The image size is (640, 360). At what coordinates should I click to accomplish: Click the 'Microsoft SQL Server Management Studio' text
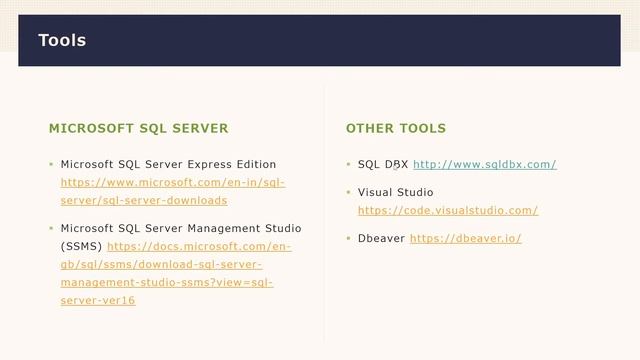point(181,228)
